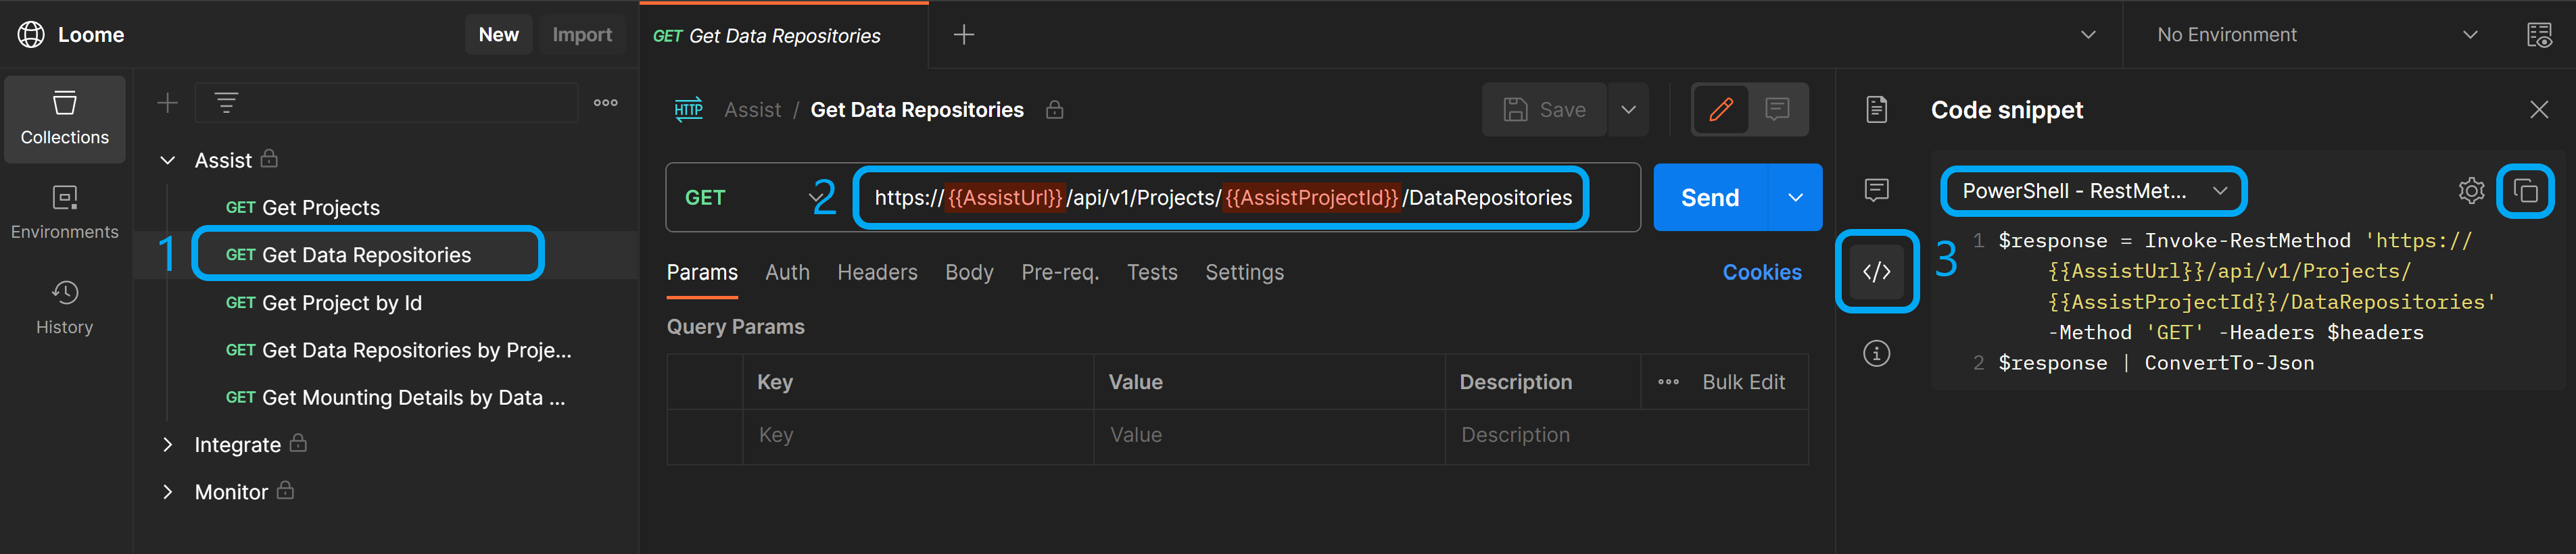This screenshot has width=2576, height=554.
Task: Open the collections three-dot options menu
Action: tap(605, 103)
